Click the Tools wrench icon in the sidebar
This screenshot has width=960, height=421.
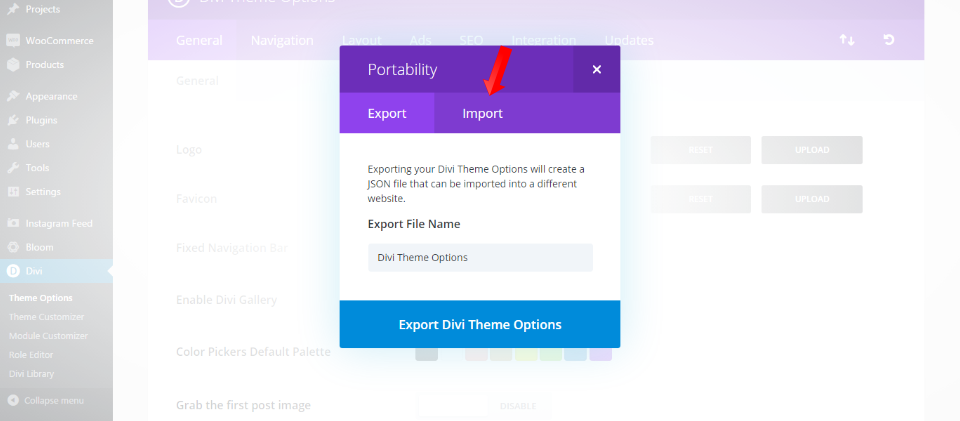point(13,168)
